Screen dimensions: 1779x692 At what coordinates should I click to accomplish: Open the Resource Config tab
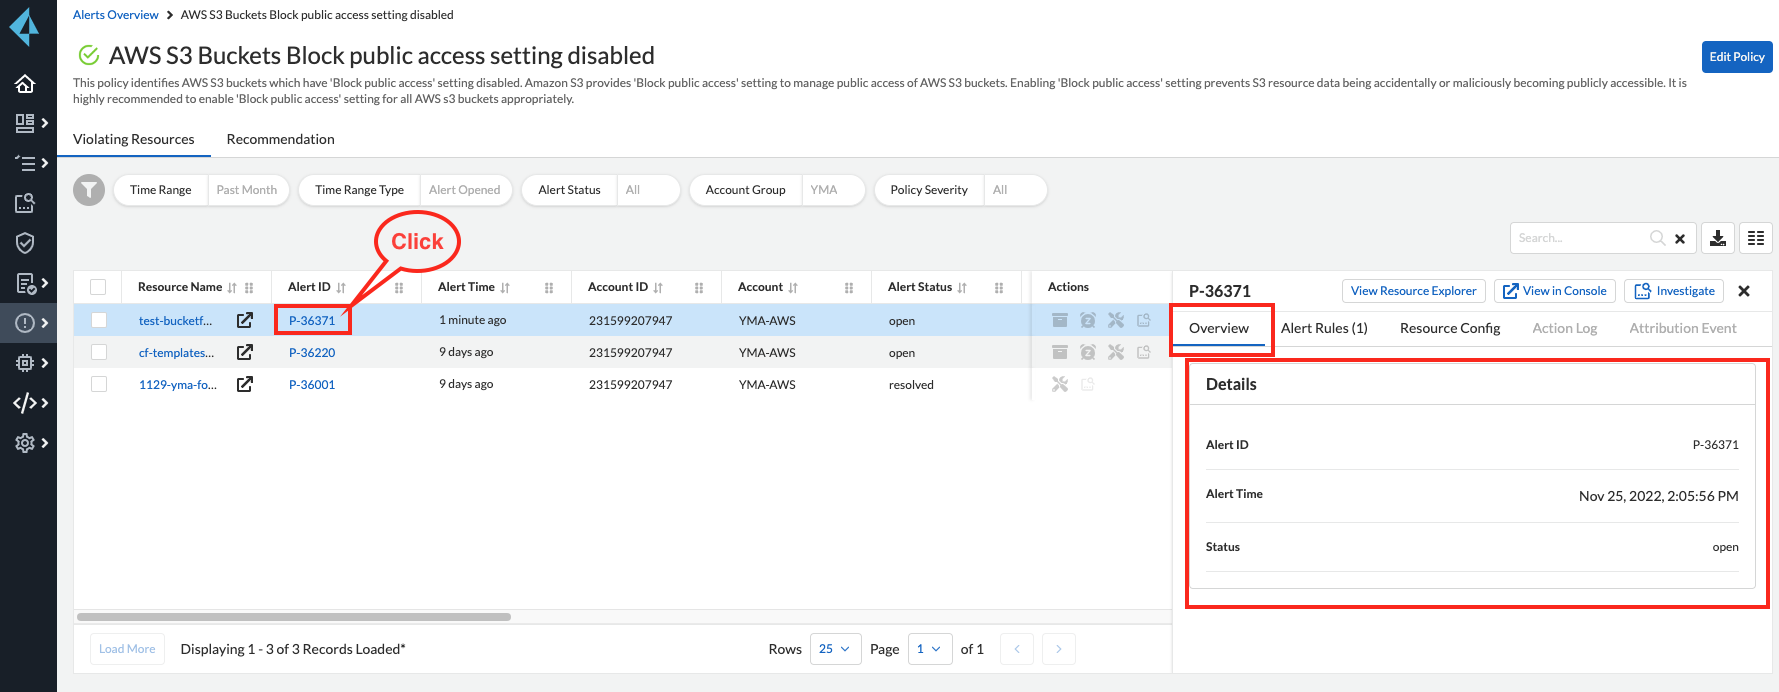(x=1449, y=328)
